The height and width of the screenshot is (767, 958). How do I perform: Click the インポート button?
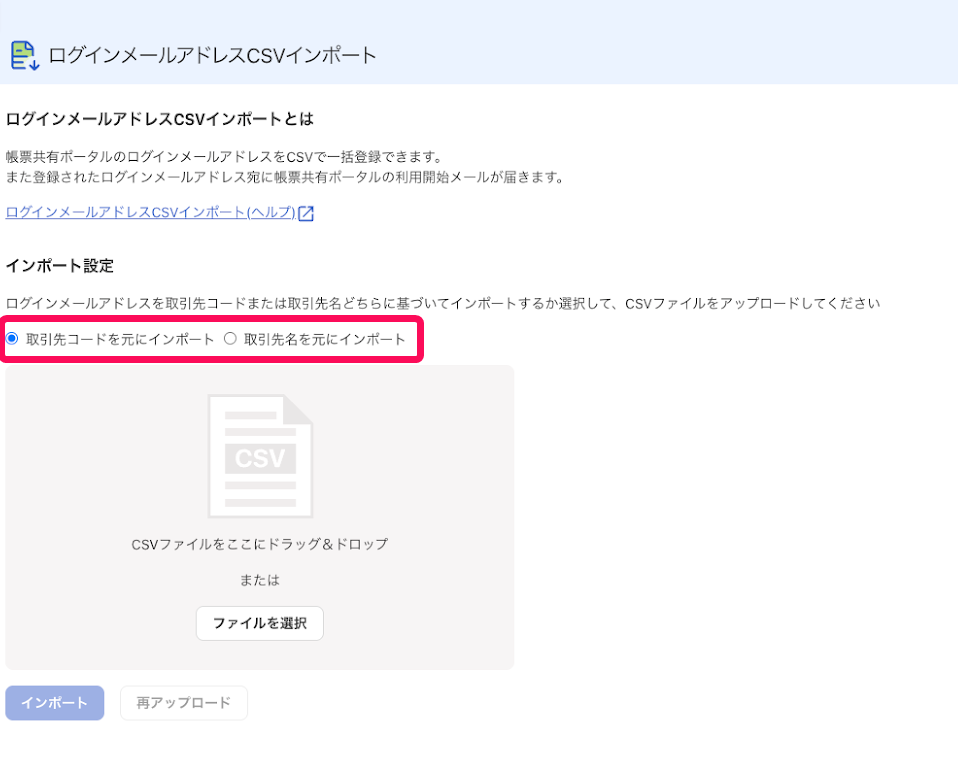(x=54, y=703)
